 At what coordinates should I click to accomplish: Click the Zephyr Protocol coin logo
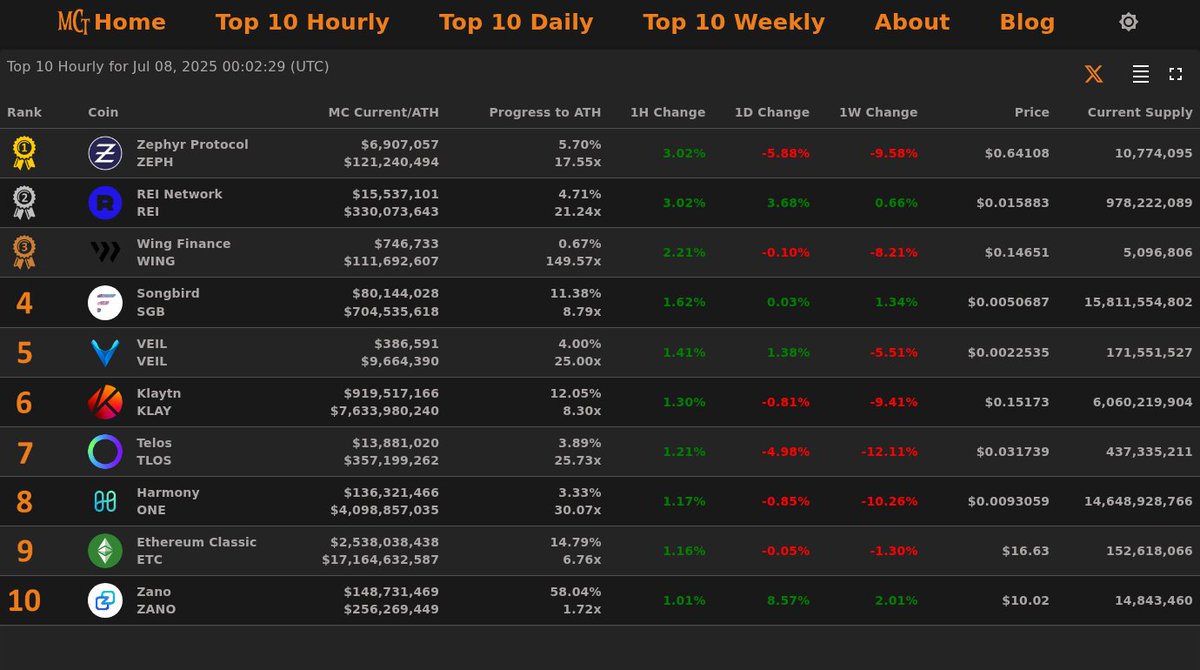point(105,153)
